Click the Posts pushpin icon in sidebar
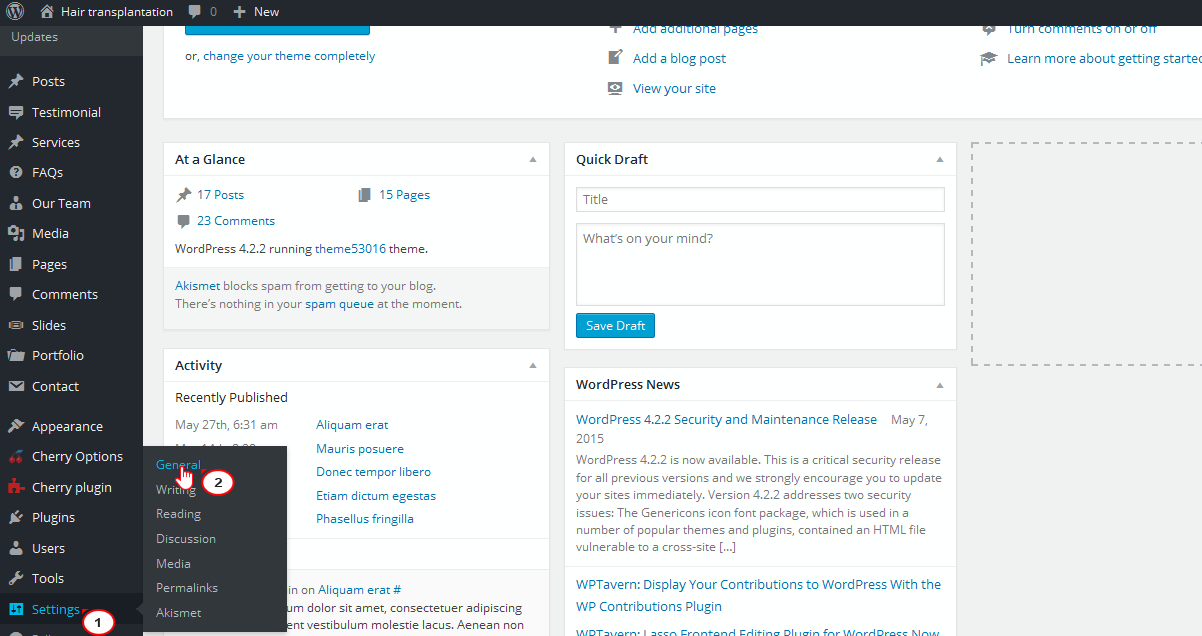The width and height of the screenshot is (1202, 636). 15,81
